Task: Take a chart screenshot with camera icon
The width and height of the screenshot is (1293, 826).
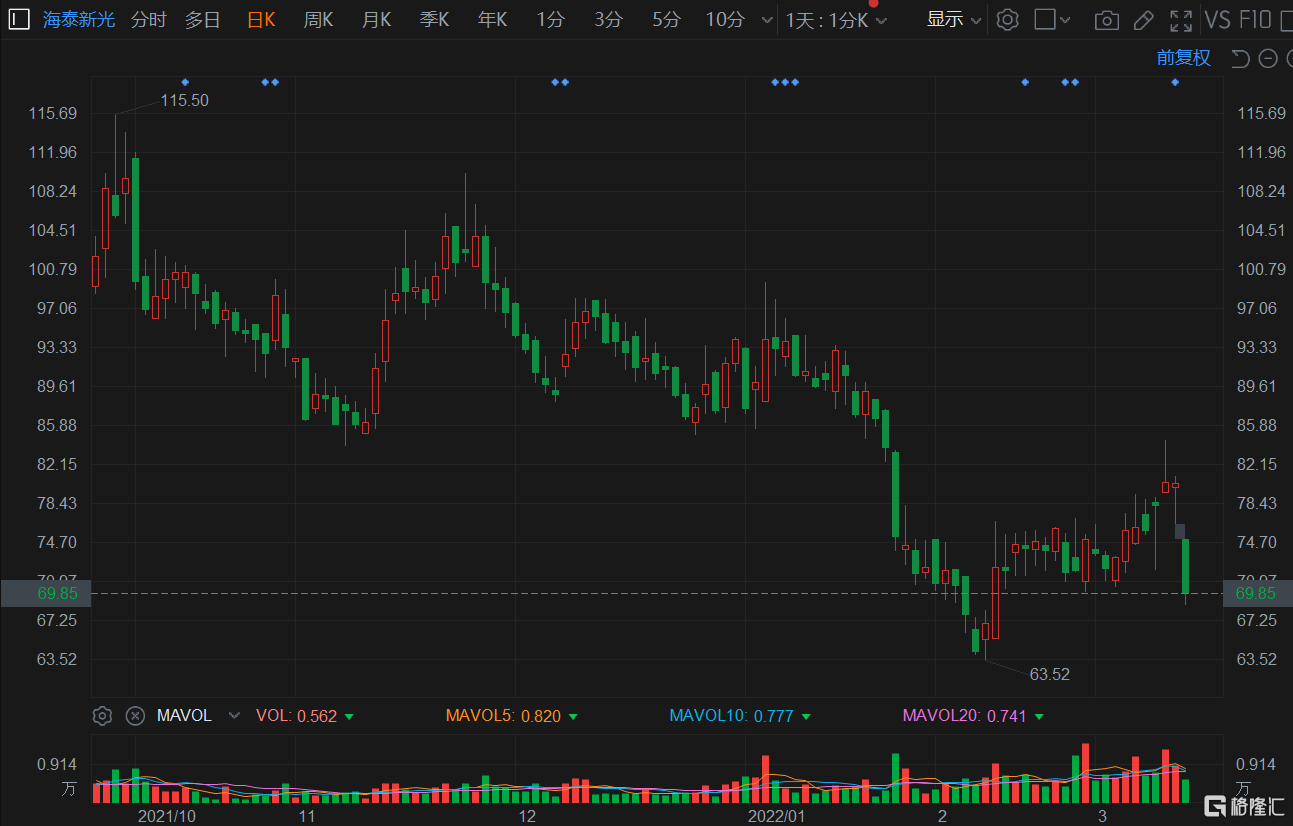Action: 1107,20
